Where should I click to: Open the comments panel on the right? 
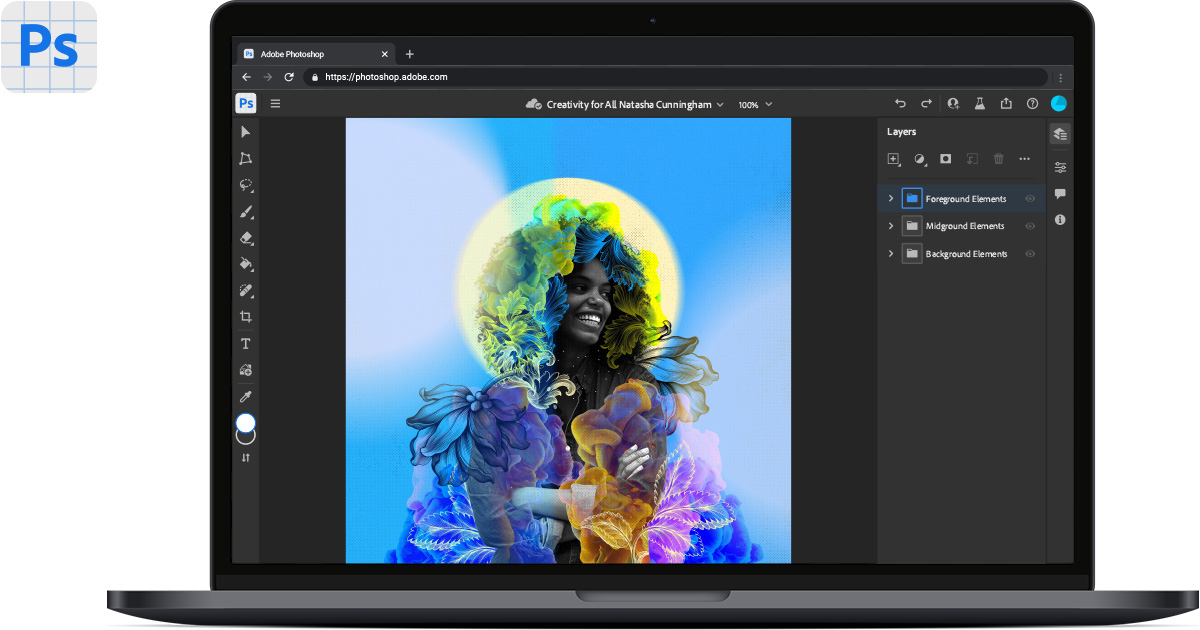tap(1059, 194)
